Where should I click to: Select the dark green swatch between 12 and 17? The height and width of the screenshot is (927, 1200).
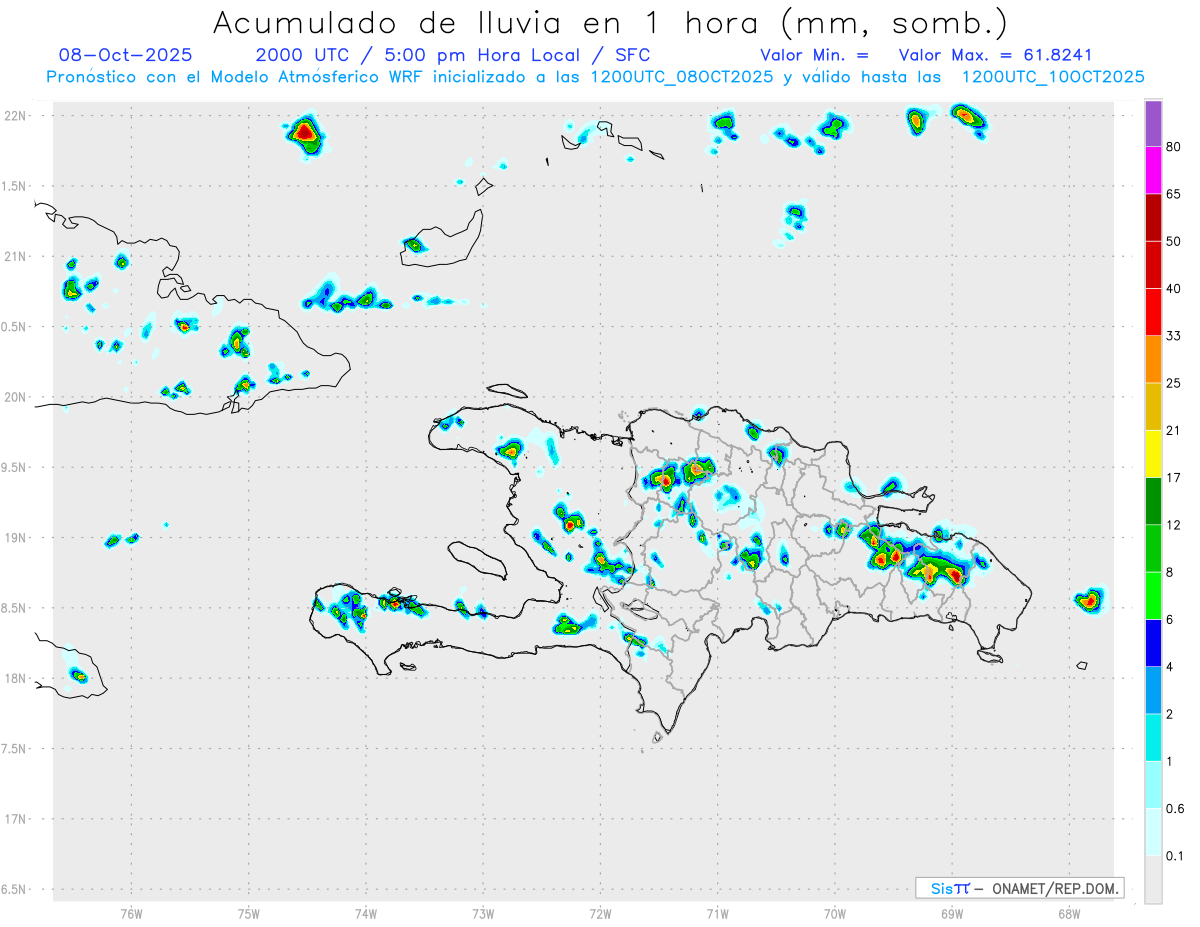(1153, 501)
